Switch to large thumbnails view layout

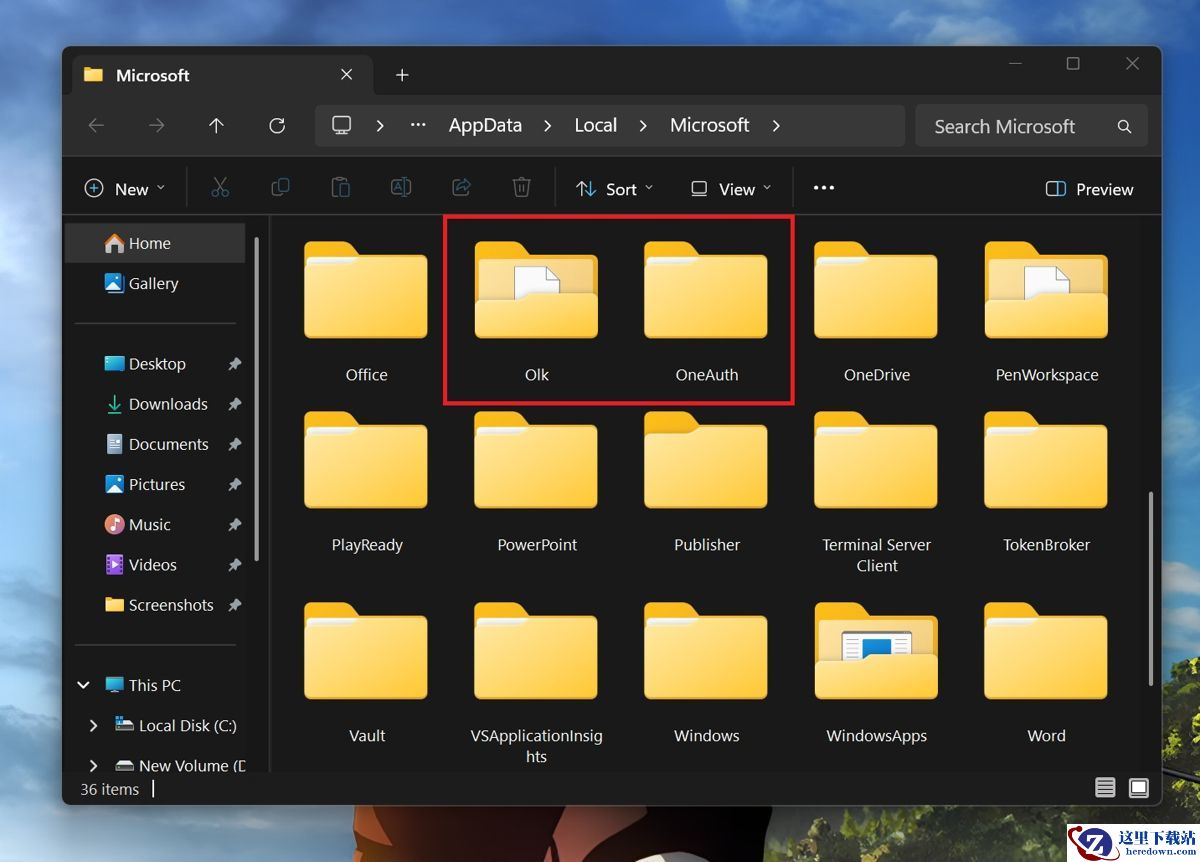click(1139, 788)
